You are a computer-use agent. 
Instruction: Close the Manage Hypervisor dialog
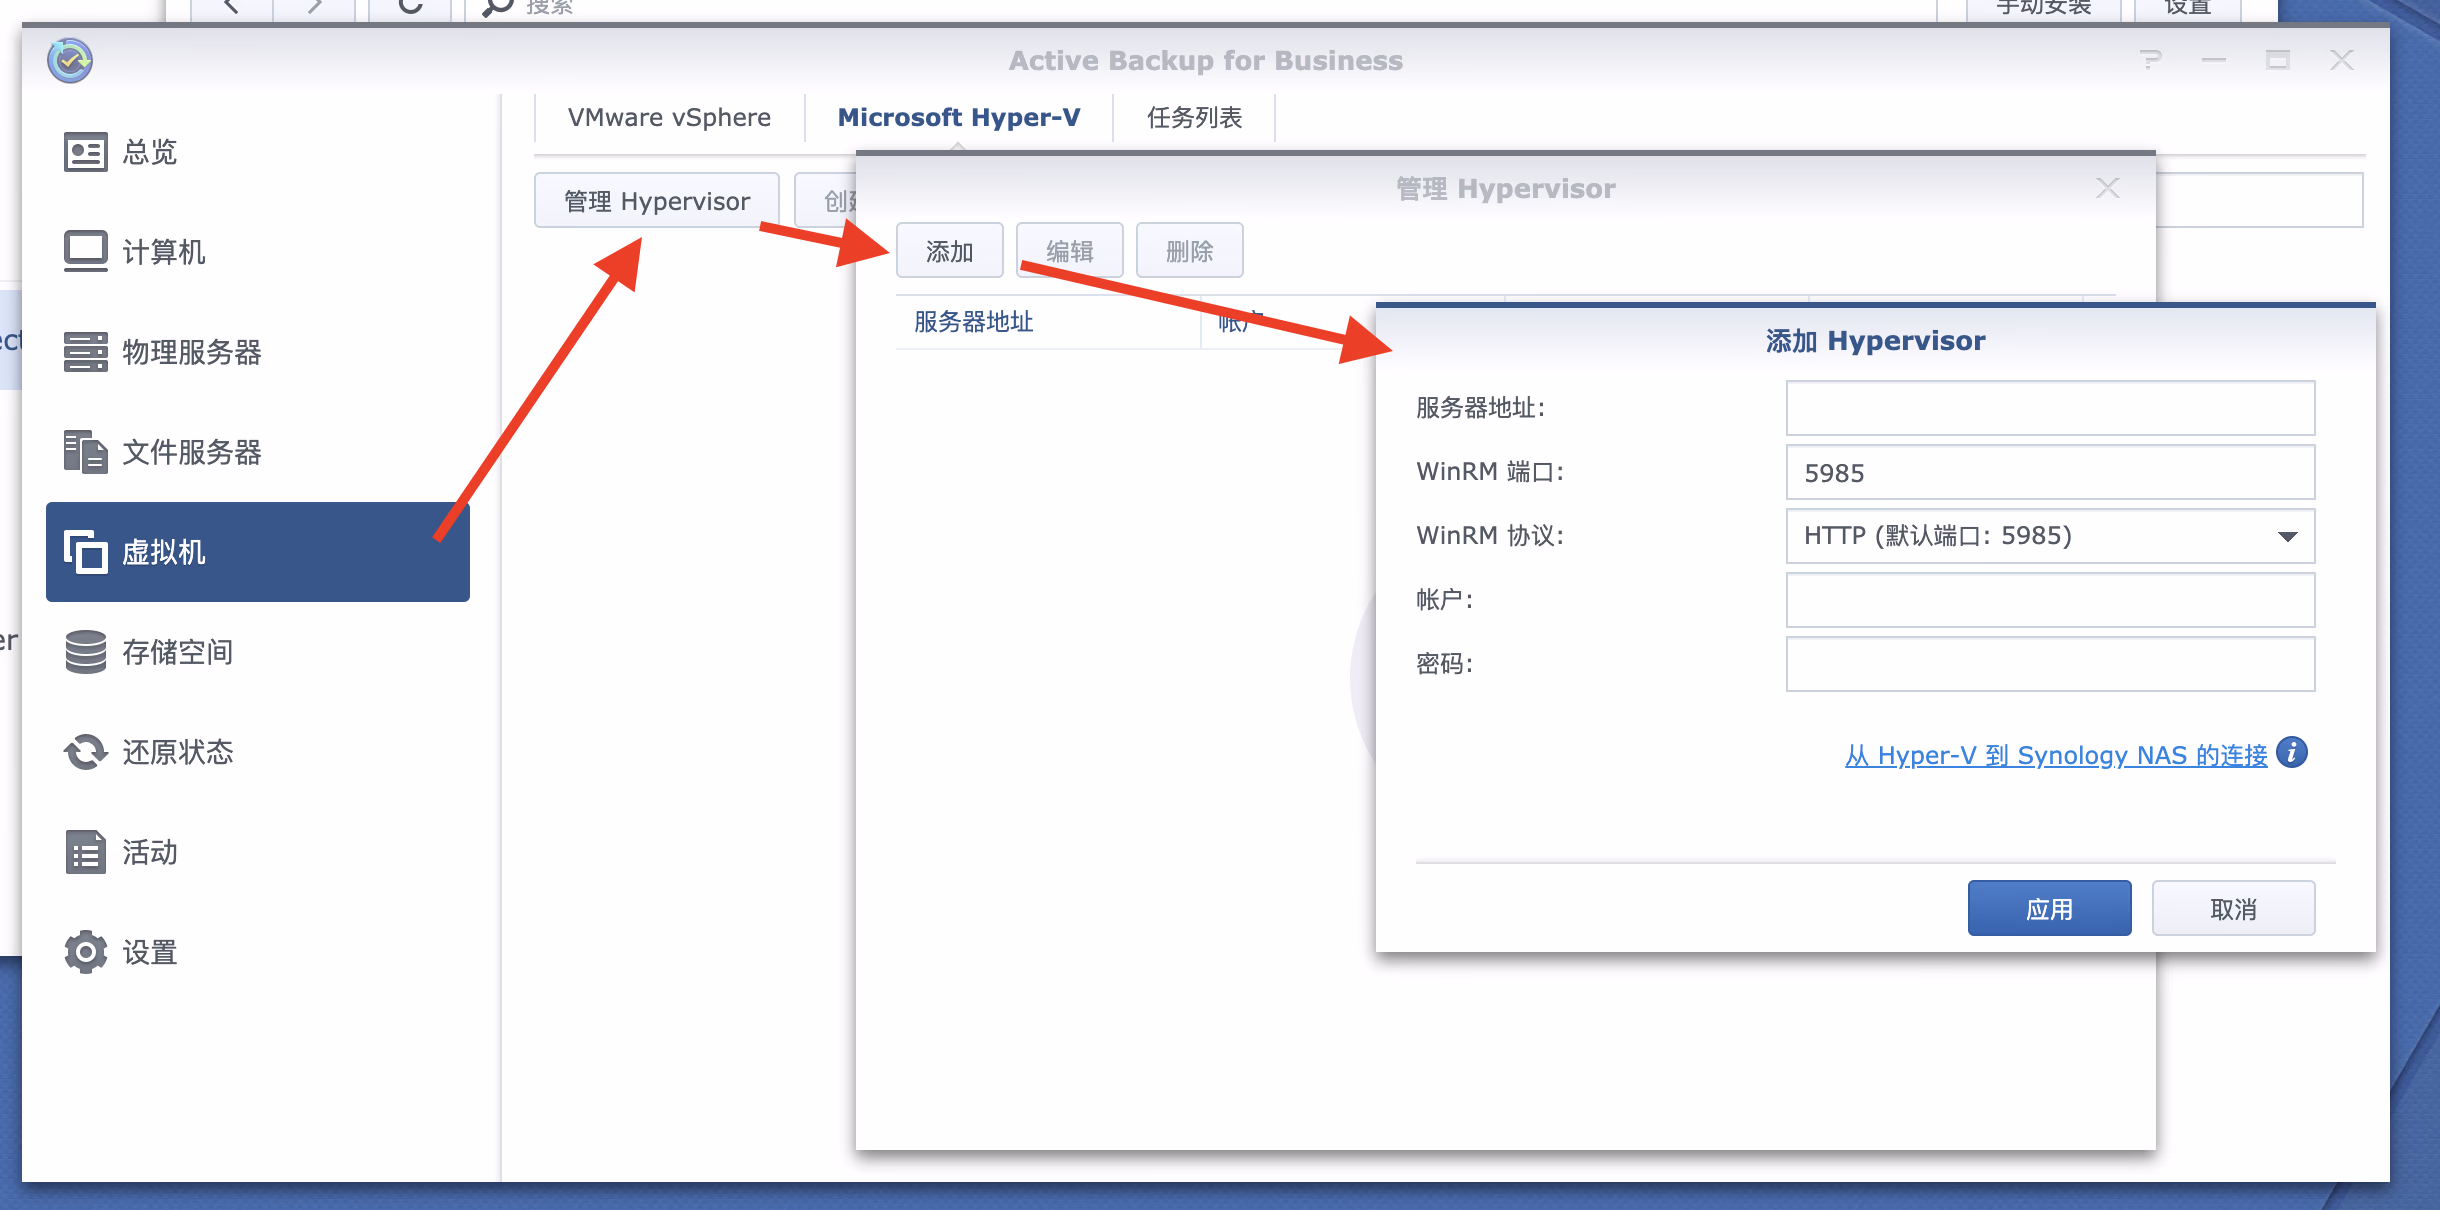click(2108, 188)
